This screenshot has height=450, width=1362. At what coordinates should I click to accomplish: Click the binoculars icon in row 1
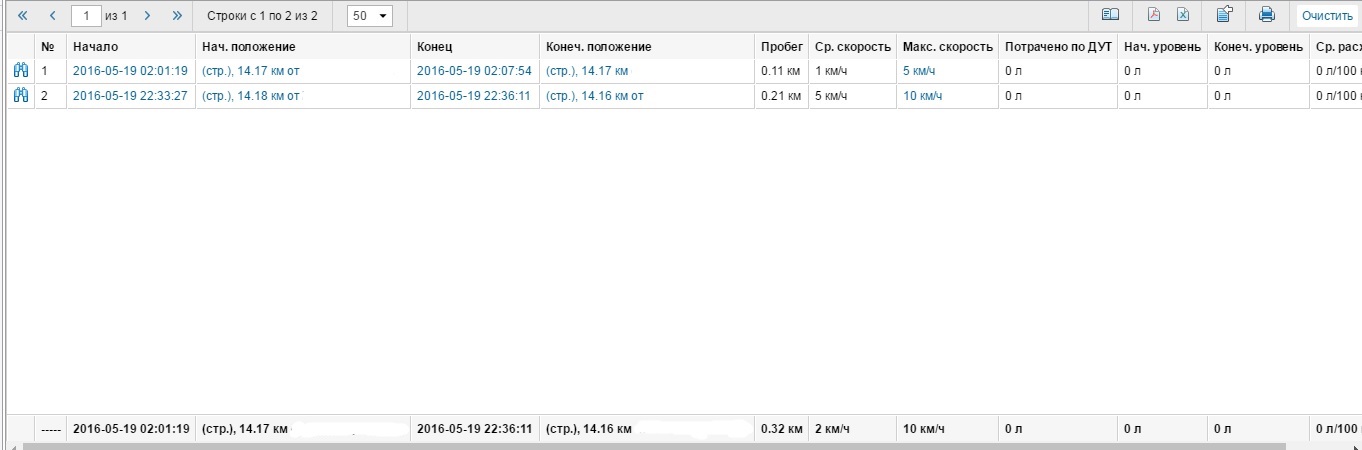point(20,71)
